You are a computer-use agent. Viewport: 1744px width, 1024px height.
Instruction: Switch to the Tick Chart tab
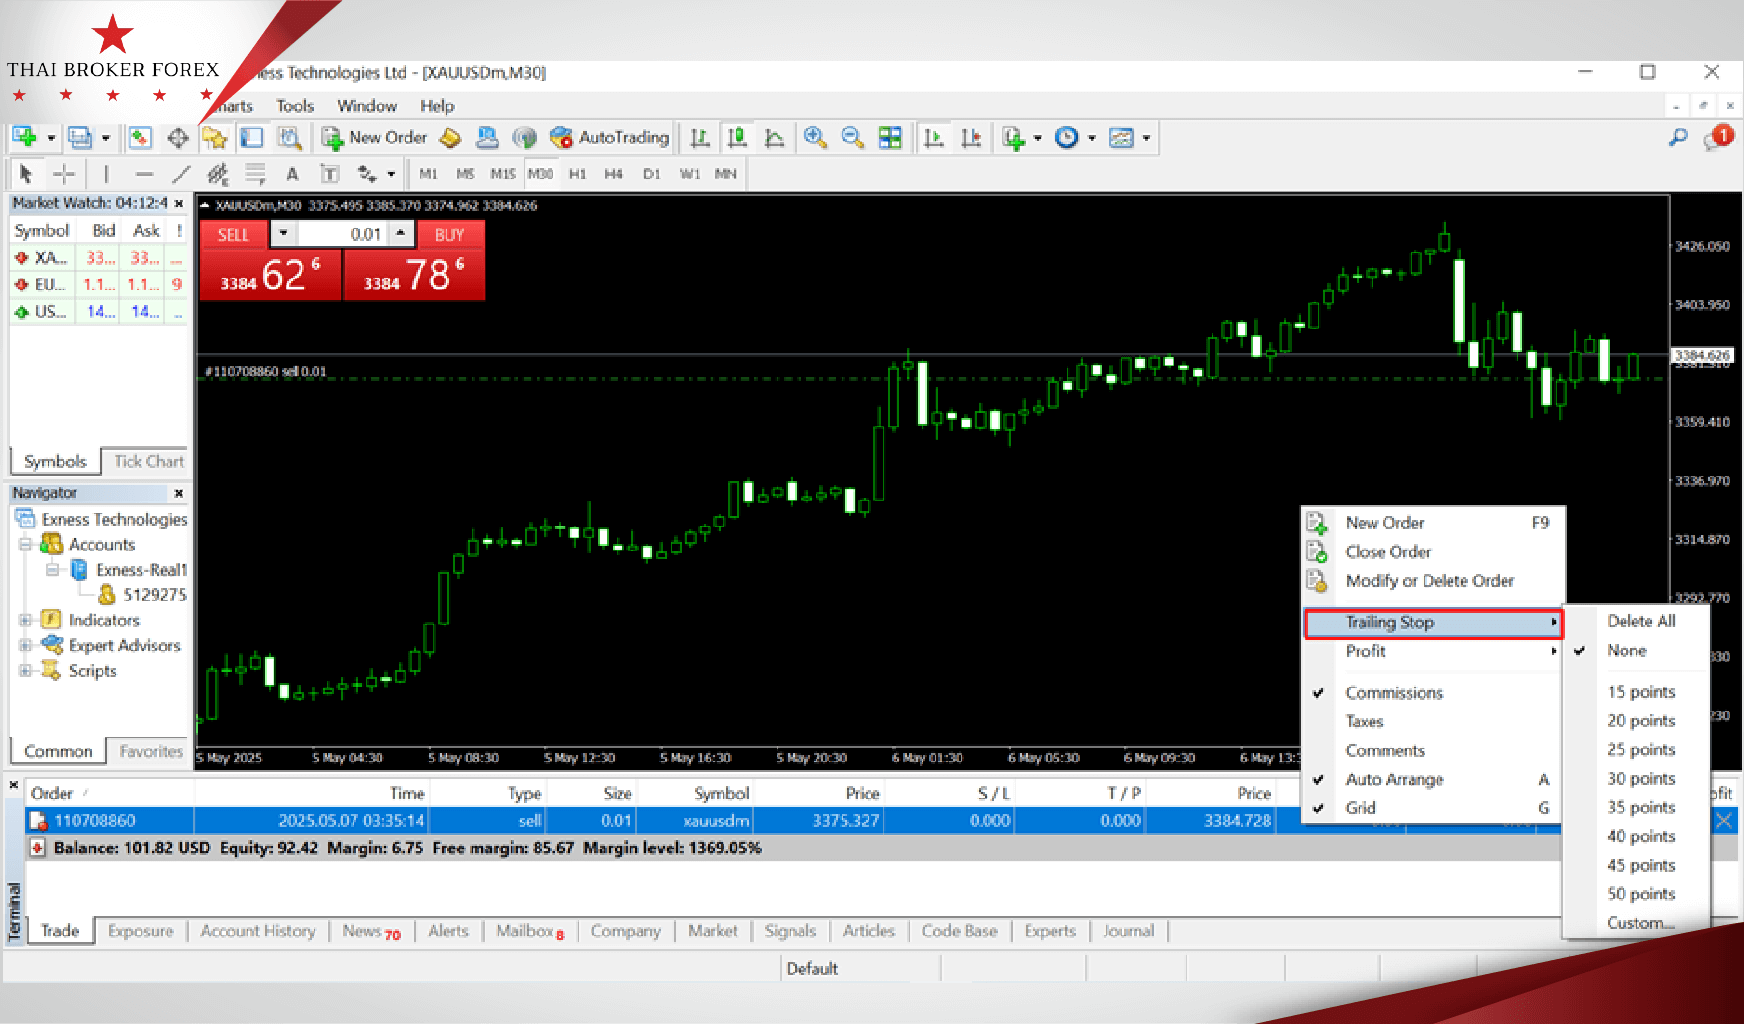[x=148, y=461]
